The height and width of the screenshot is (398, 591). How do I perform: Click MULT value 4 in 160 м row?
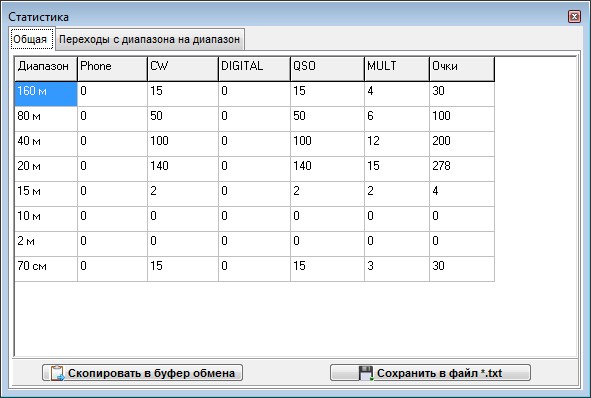point(397,94)
